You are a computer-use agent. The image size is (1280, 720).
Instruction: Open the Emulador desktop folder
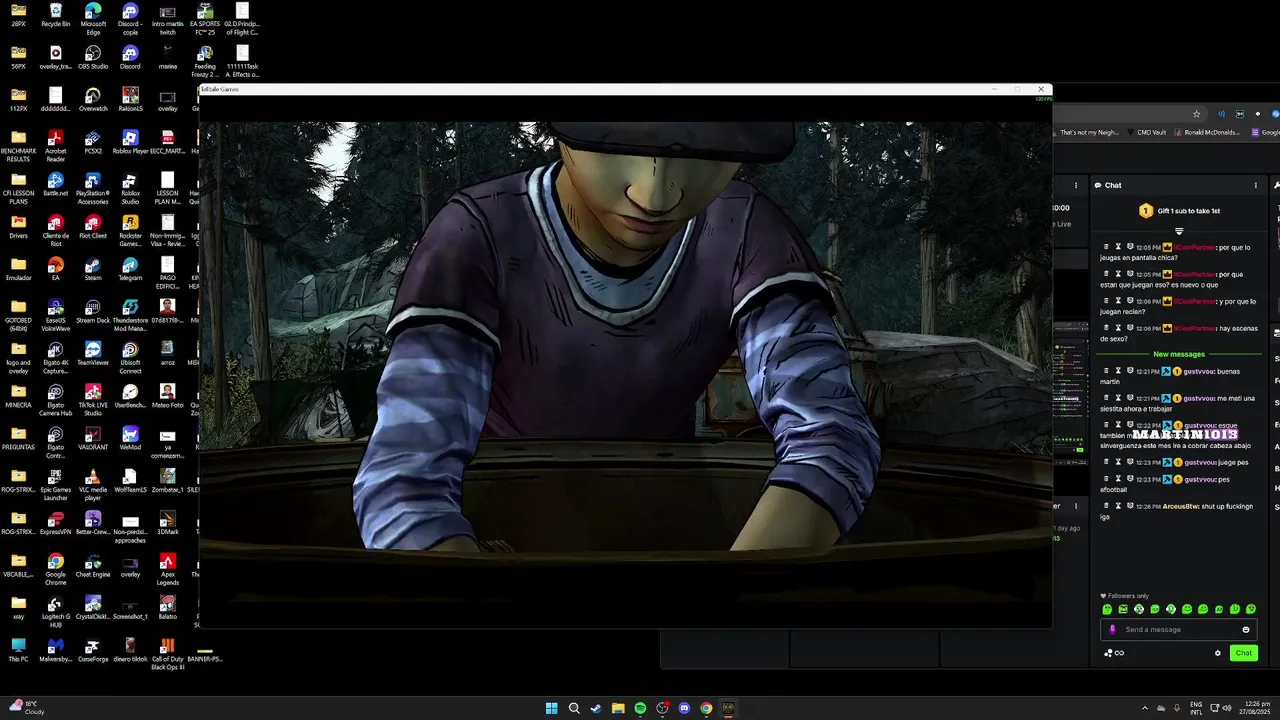tap(18, 268)
